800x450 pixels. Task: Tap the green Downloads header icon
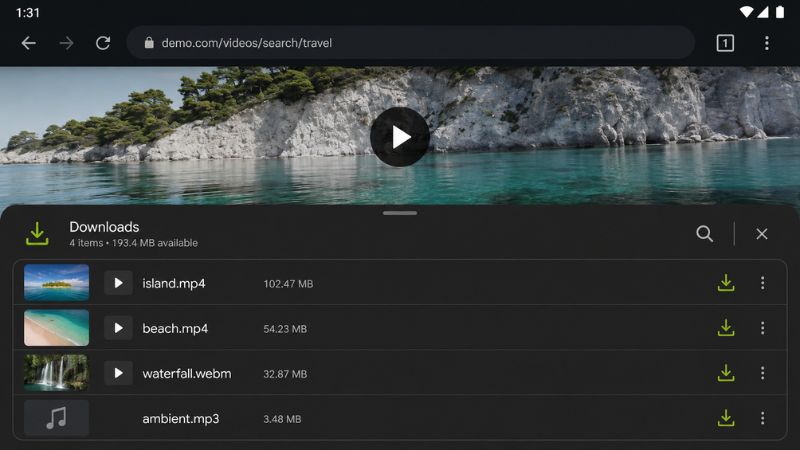pyautogui.click(x=37, y=234)
